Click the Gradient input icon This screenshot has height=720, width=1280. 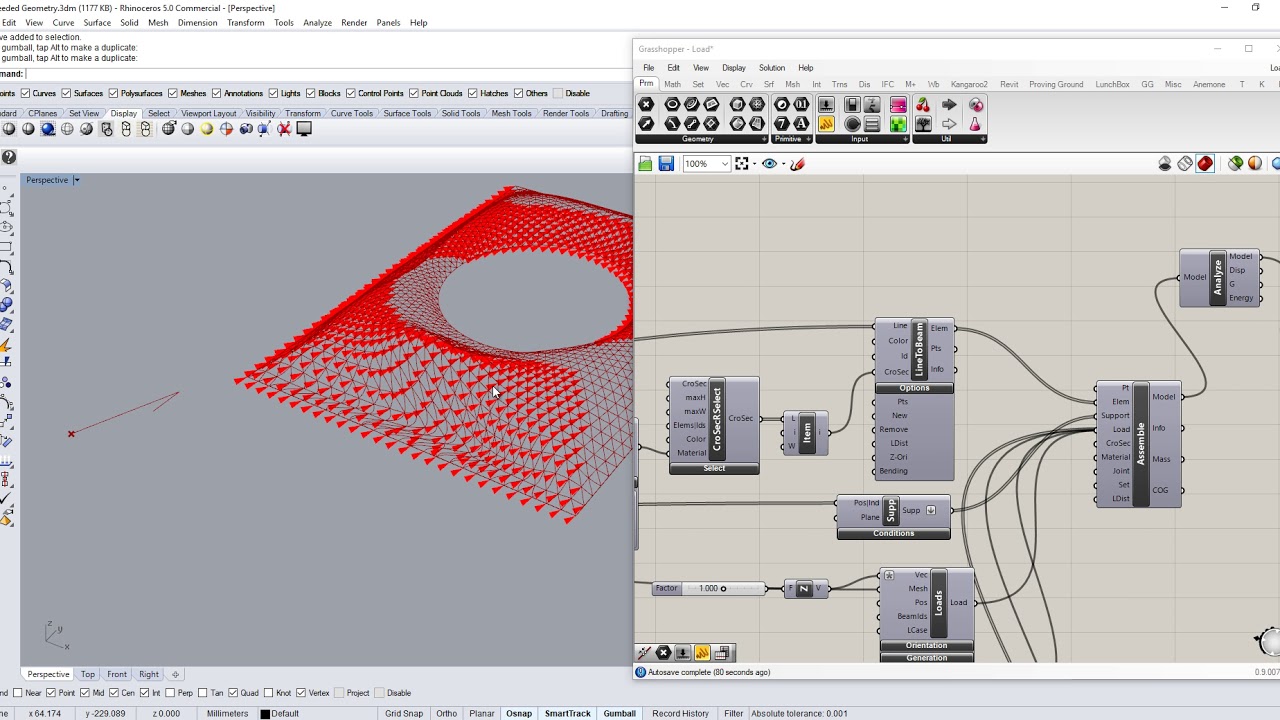(x=898, y=105)
